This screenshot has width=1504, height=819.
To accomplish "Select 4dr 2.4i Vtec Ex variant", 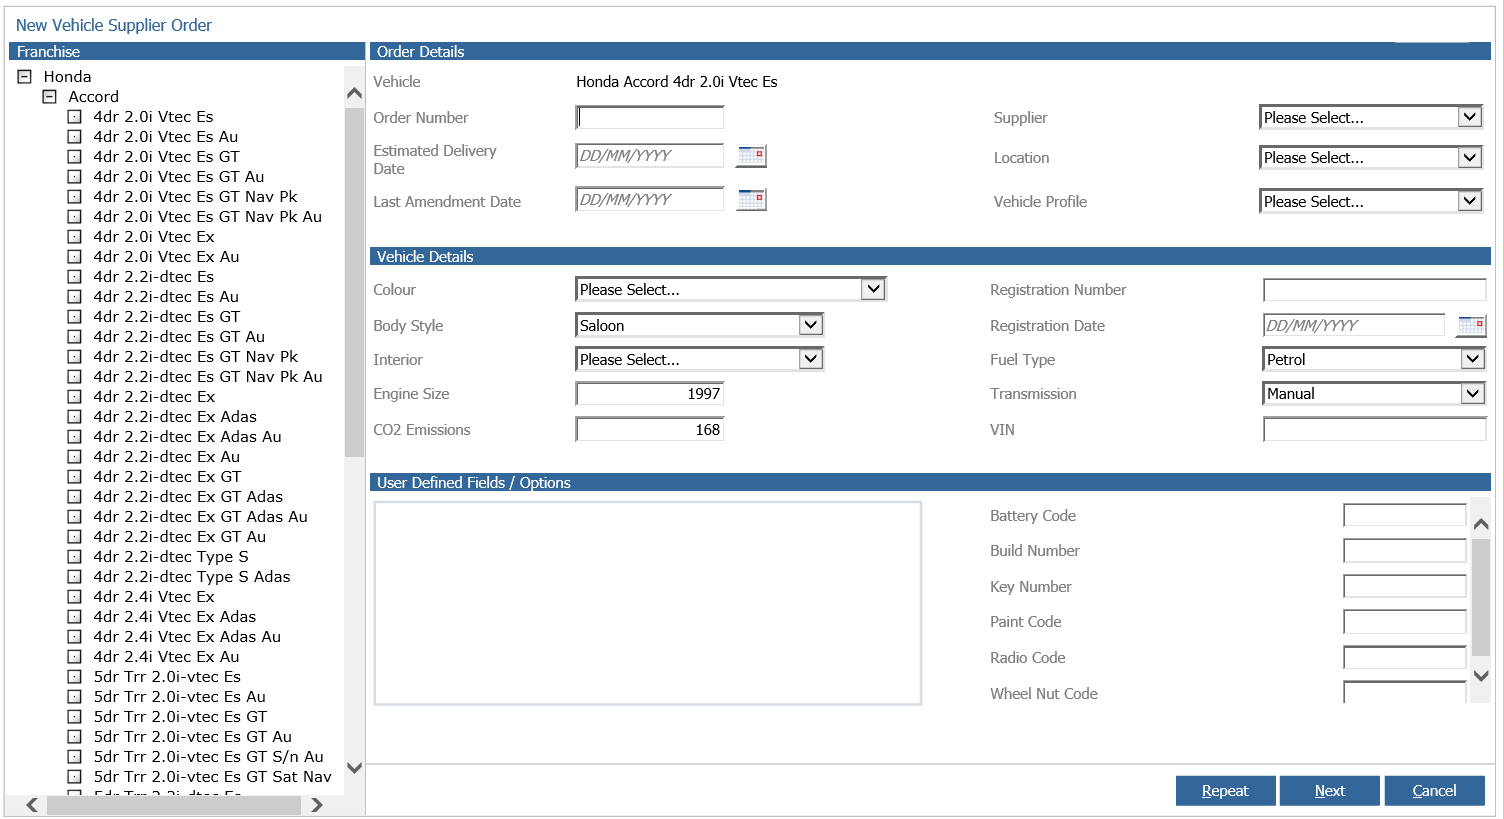I will pyautogui.click(x=154, y=596).
